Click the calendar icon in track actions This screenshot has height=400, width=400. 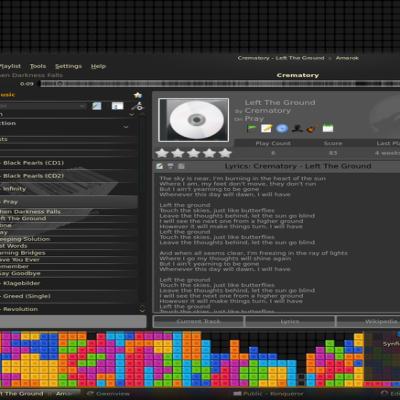click(328, 128)
